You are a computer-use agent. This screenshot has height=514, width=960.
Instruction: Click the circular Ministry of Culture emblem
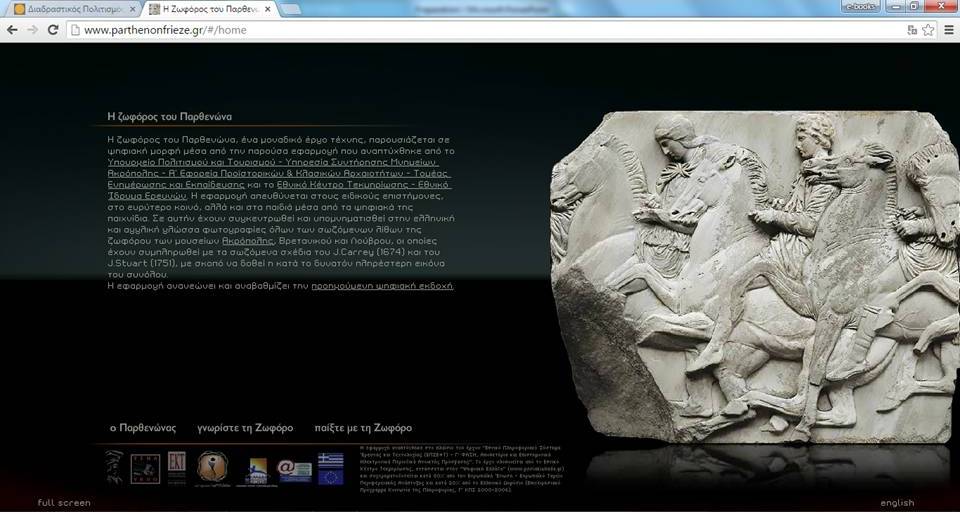212,466
